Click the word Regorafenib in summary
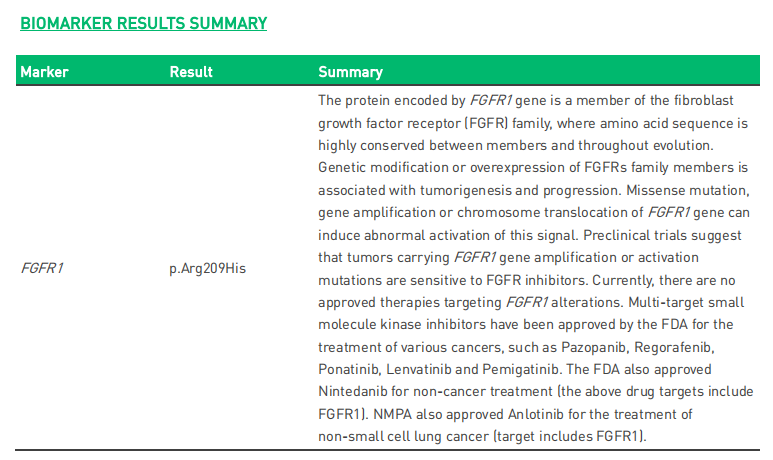Screen dimensions: 773x460 click(x=674, y=348)
